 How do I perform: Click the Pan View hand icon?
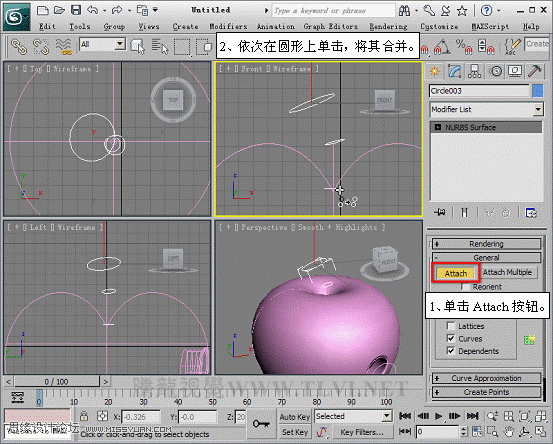[508, 431]
